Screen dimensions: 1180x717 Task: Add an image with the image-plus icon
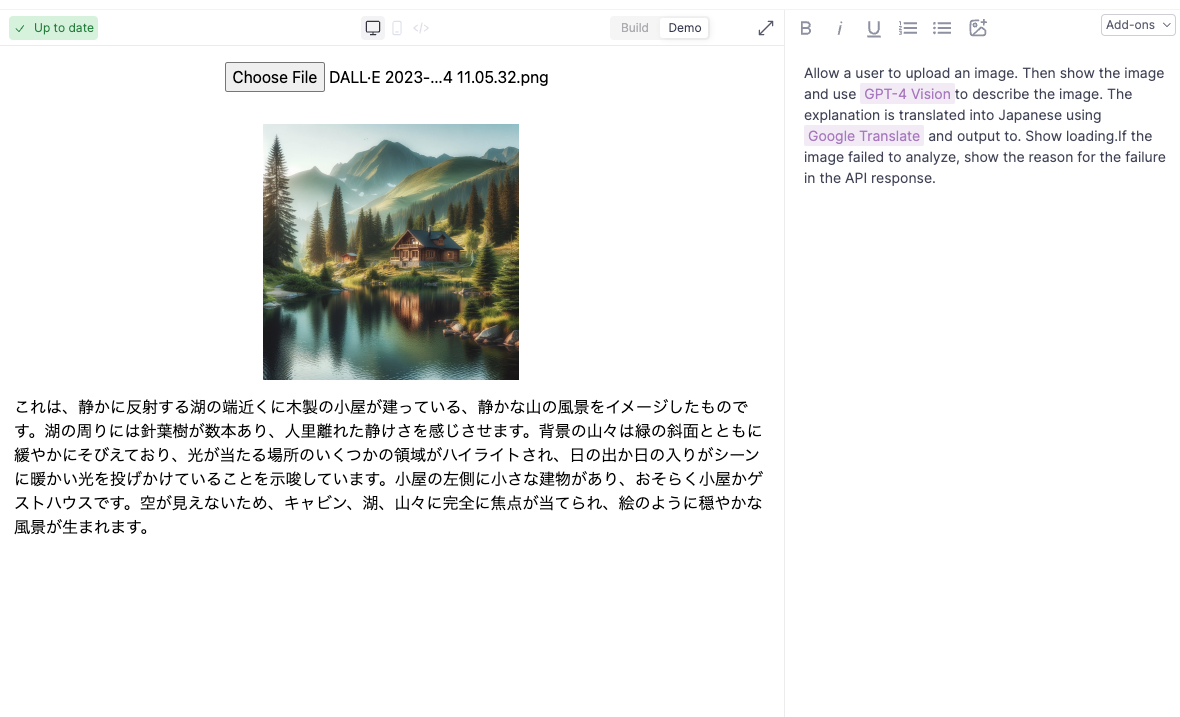(x=978, y=28)
